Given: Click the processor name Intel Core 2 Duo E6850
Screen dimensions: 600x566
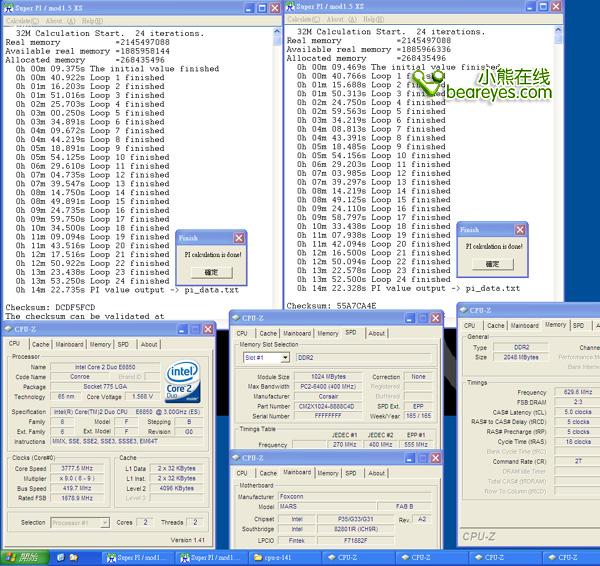Looking at the screenshot, I should [105, 367].
